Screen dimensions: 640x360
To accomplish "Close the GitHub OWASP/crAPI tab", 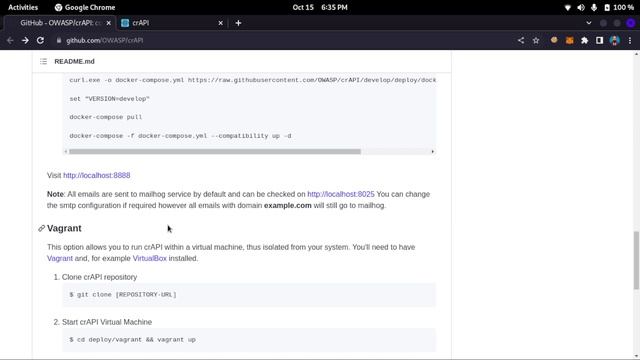I will click(108, 23).
